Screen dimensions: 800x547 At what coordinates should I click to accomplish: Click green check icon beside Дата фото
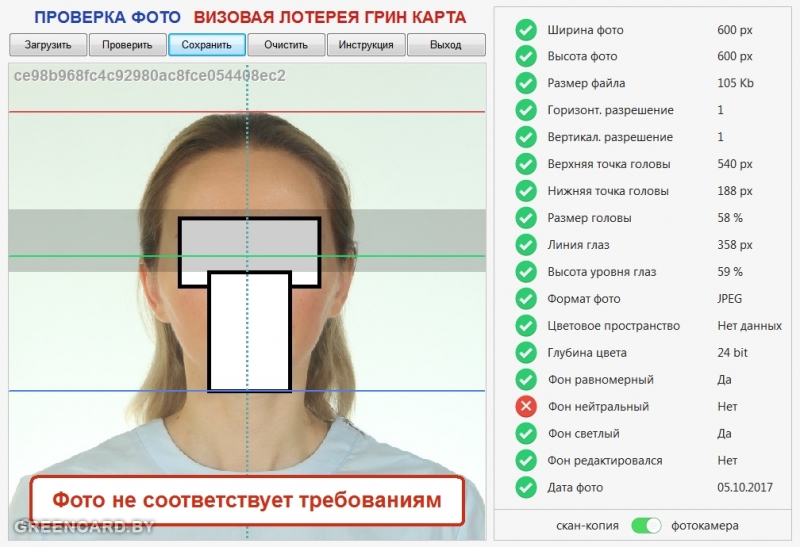(x=526, y=488)
